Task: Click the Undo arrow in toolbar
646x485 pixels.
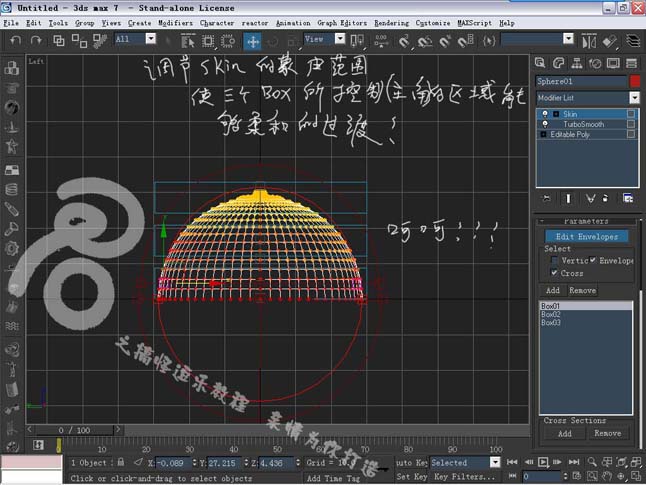Action: point(16,40)
